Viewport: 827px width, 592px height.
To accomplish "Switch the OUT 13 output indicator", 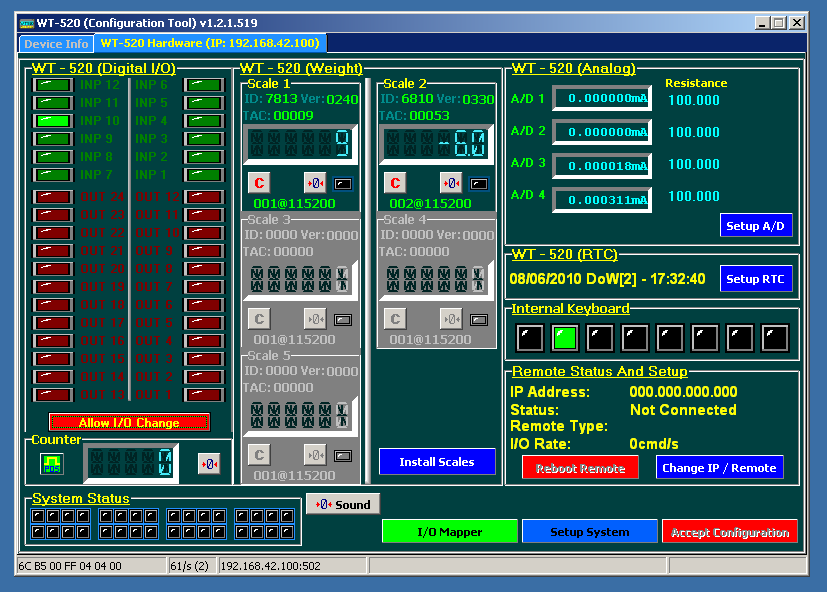I will pos(53,395).
